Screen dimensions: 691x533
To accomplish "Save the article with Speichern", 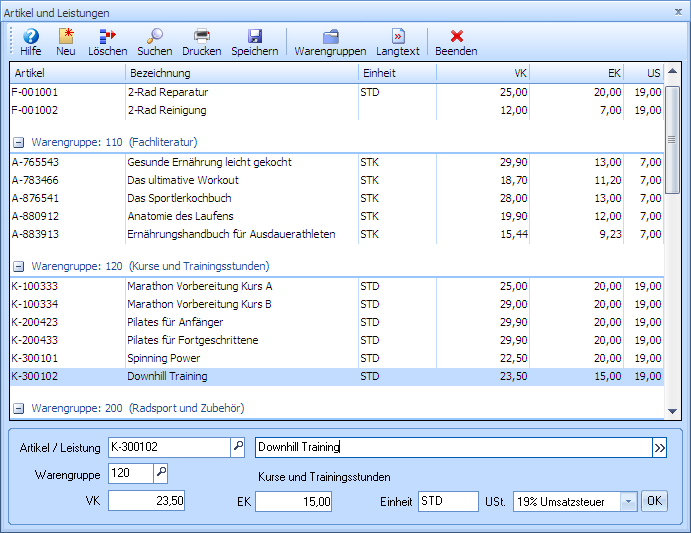I will coord(255,42).
